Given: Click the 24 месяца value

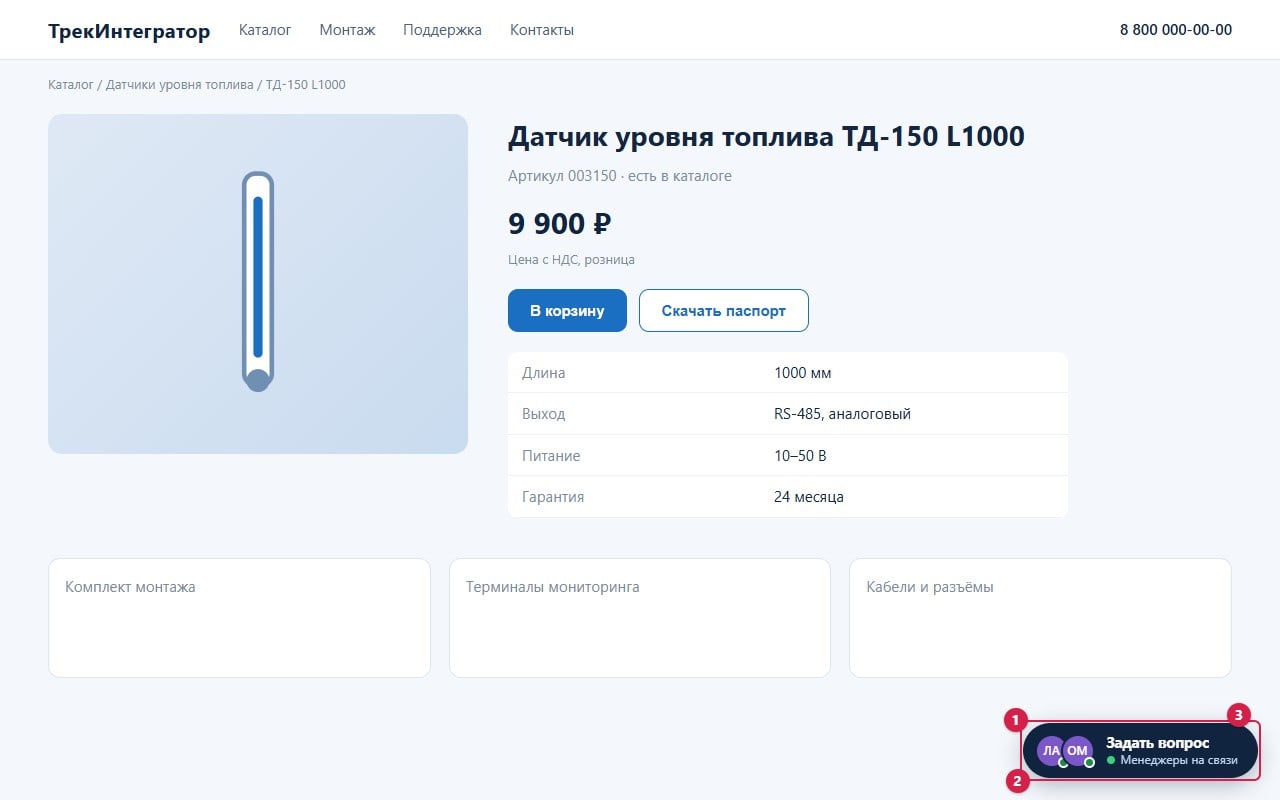Looking at the screenshot, I should [809, 497].
